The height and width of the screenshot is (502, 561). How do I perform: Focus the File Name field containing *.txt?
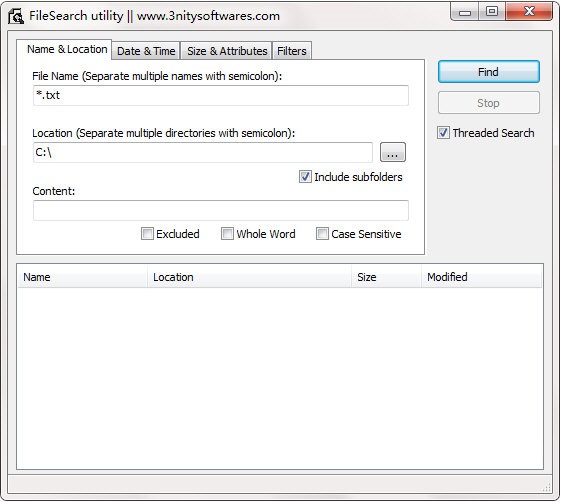221,96
